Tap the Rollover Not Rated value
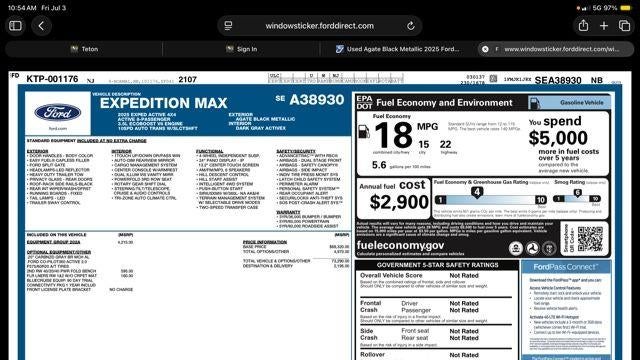 pos(464,355)
